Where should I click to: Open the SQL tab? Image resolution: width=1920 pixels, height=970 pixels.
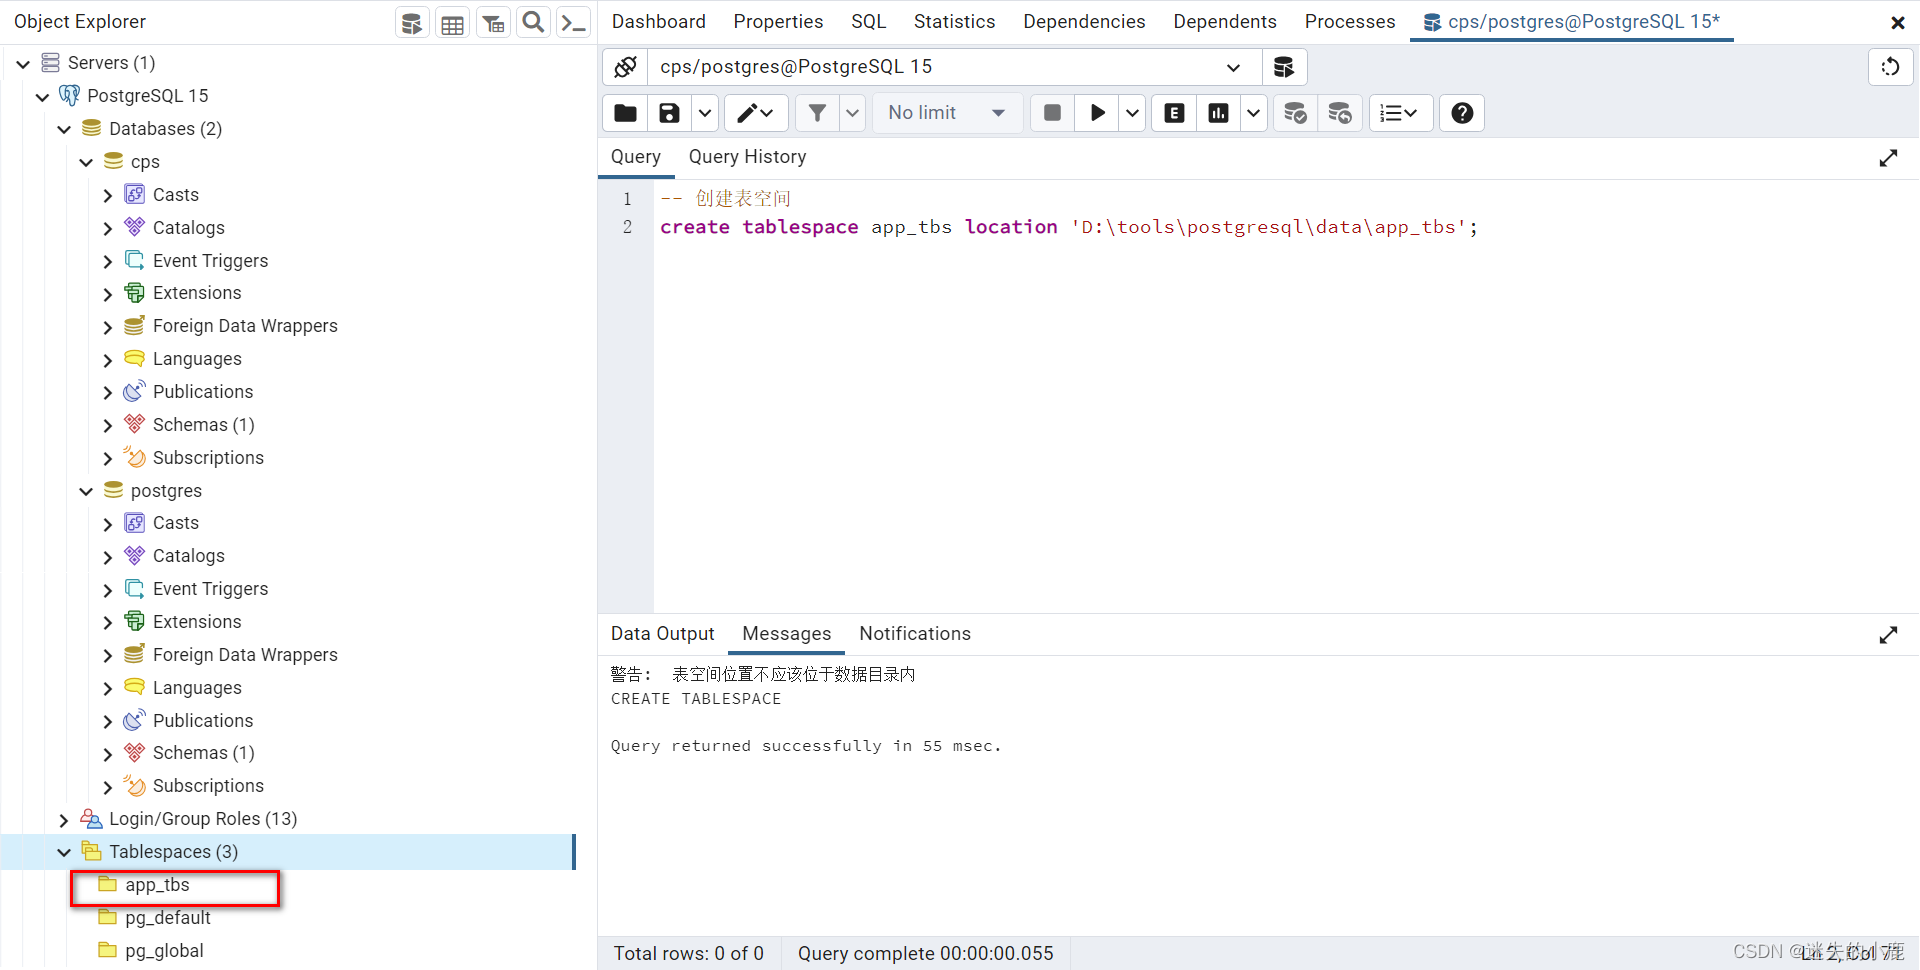(868, 22)
